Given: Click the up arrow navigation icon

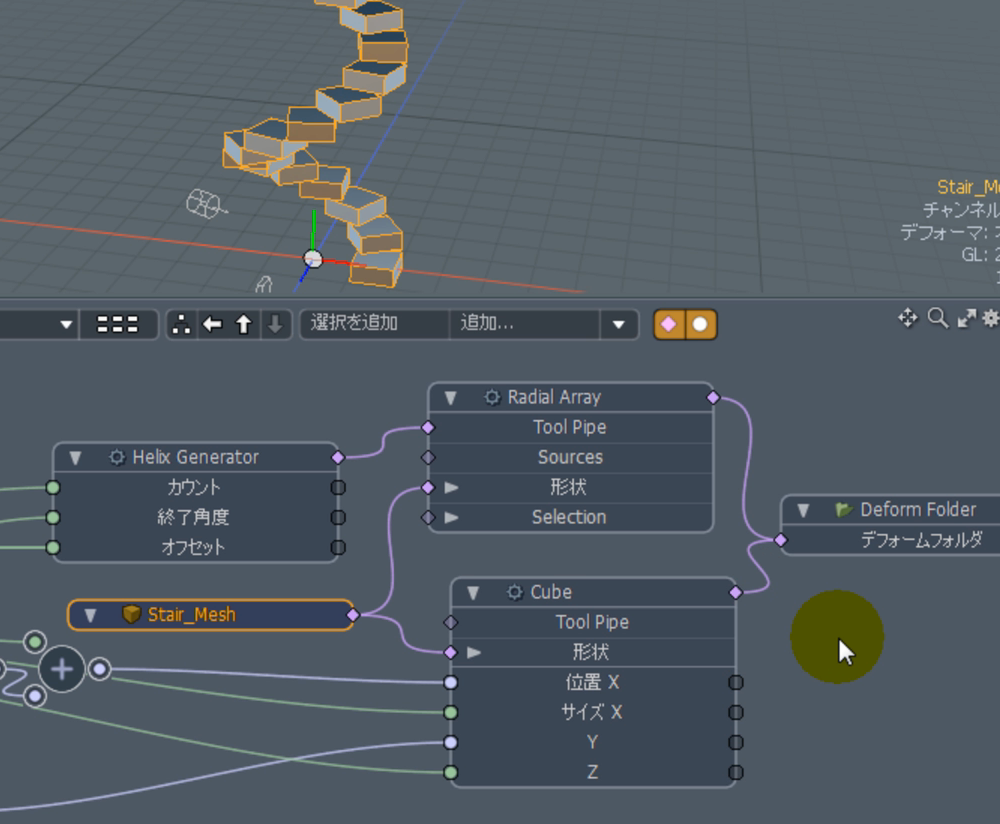Looking at the screenshot, I should 243,325.
